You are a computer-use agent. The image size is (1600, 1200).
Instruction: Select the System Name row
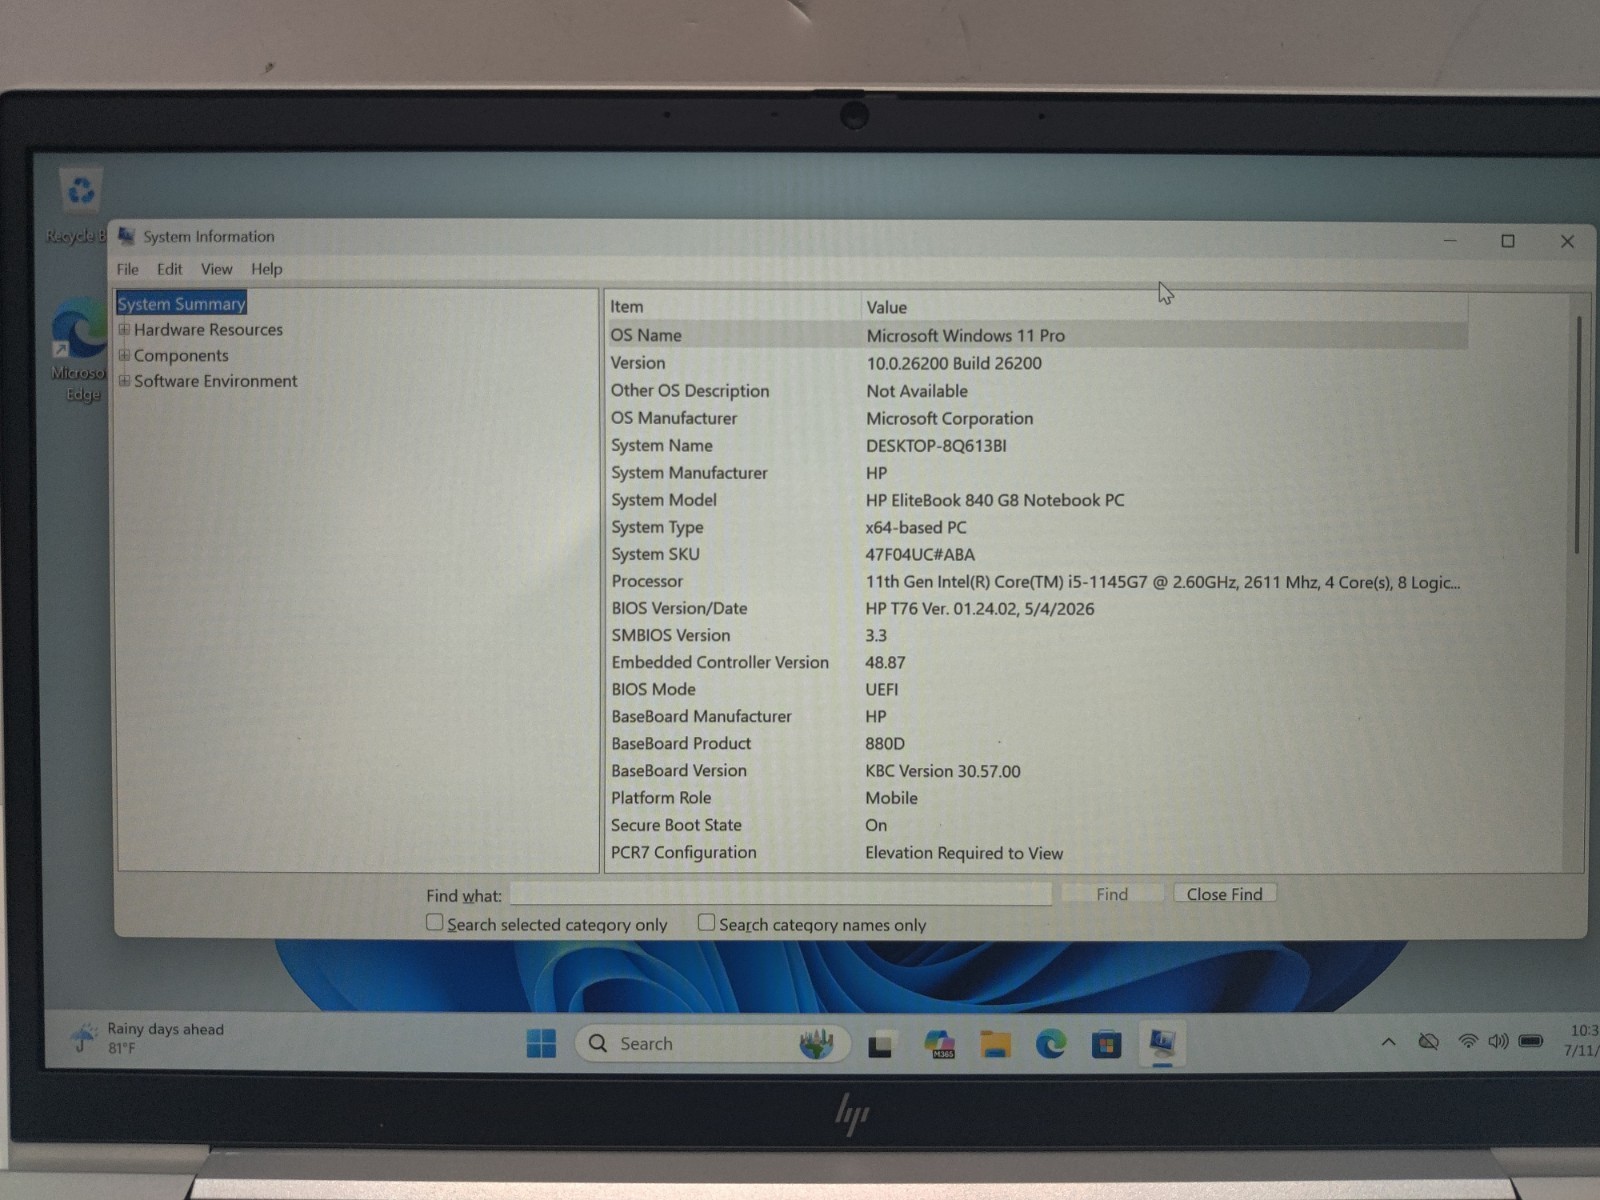coord(1037,445)
